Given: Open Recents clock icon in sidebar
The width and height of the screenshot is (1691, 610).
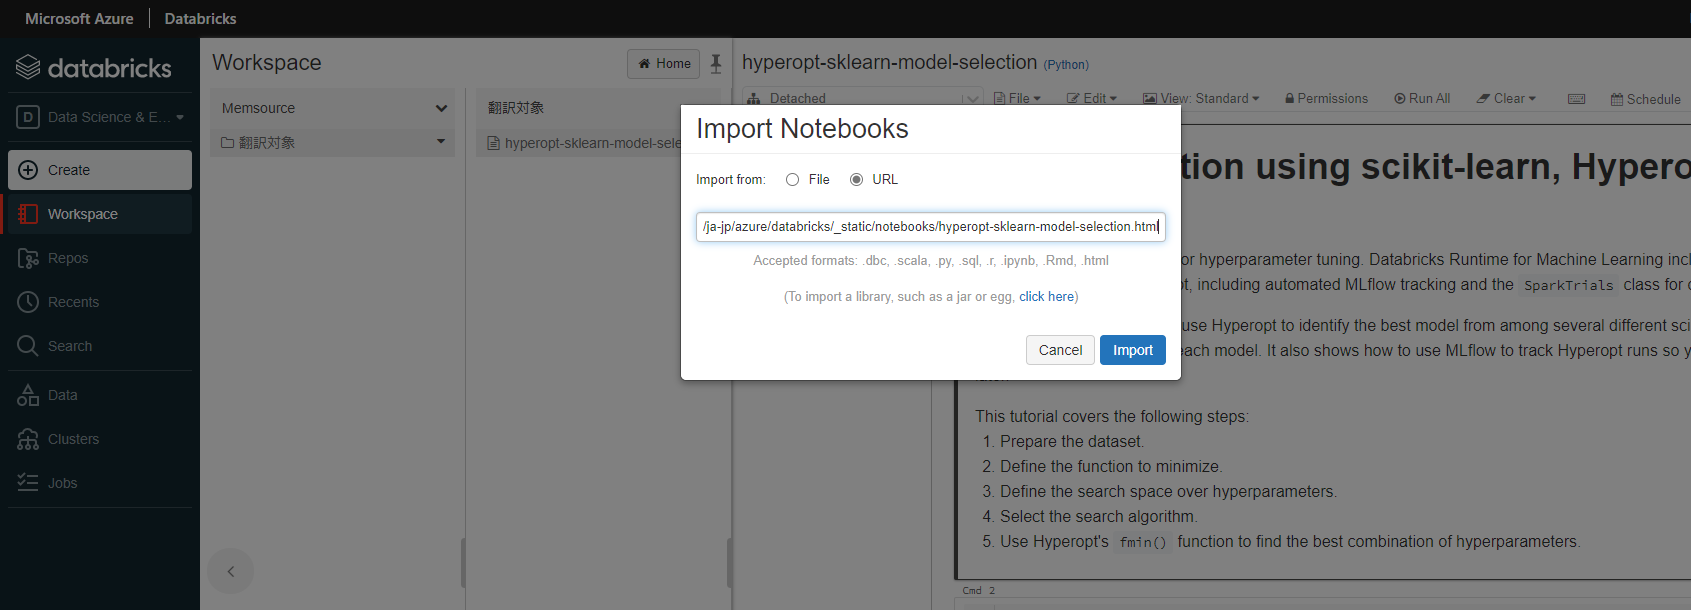Looking at the screenshot, I should [28, 302].
